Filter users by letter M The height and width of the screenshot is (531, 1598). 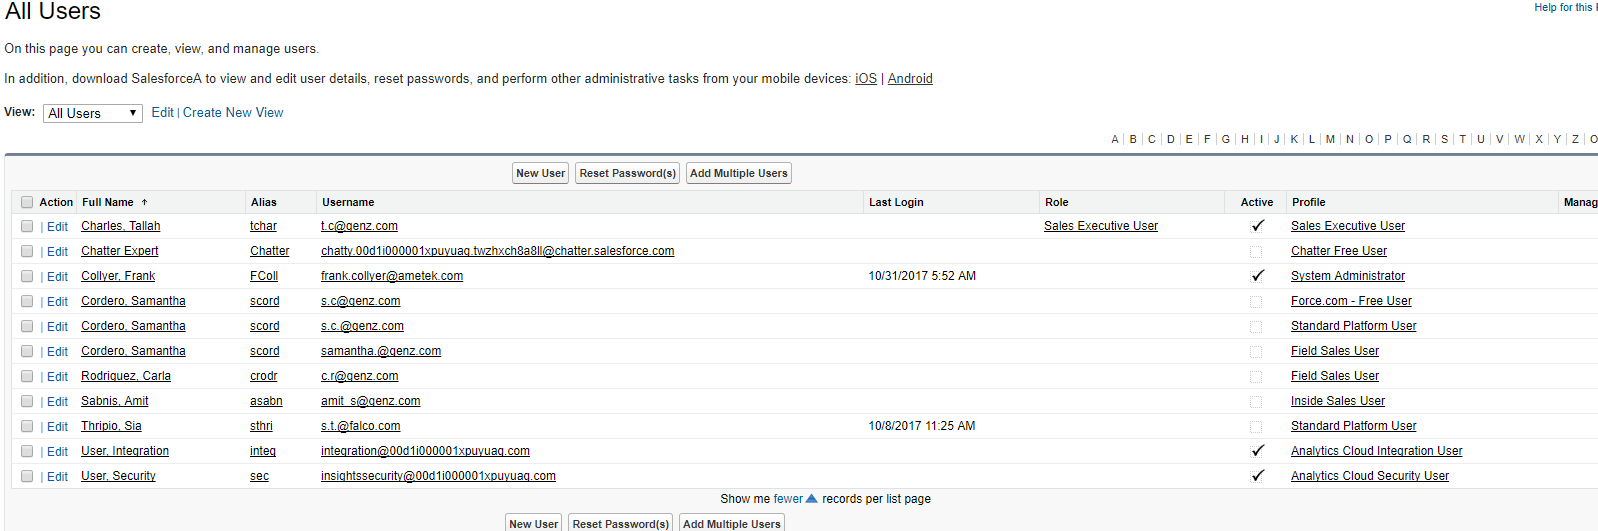pos(1330,139)
